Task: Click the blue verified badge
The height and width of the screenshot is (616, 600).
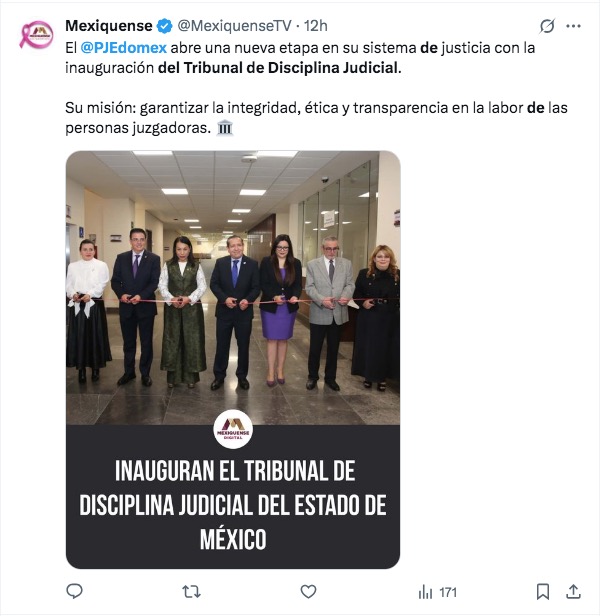Action: pos(164,26)
